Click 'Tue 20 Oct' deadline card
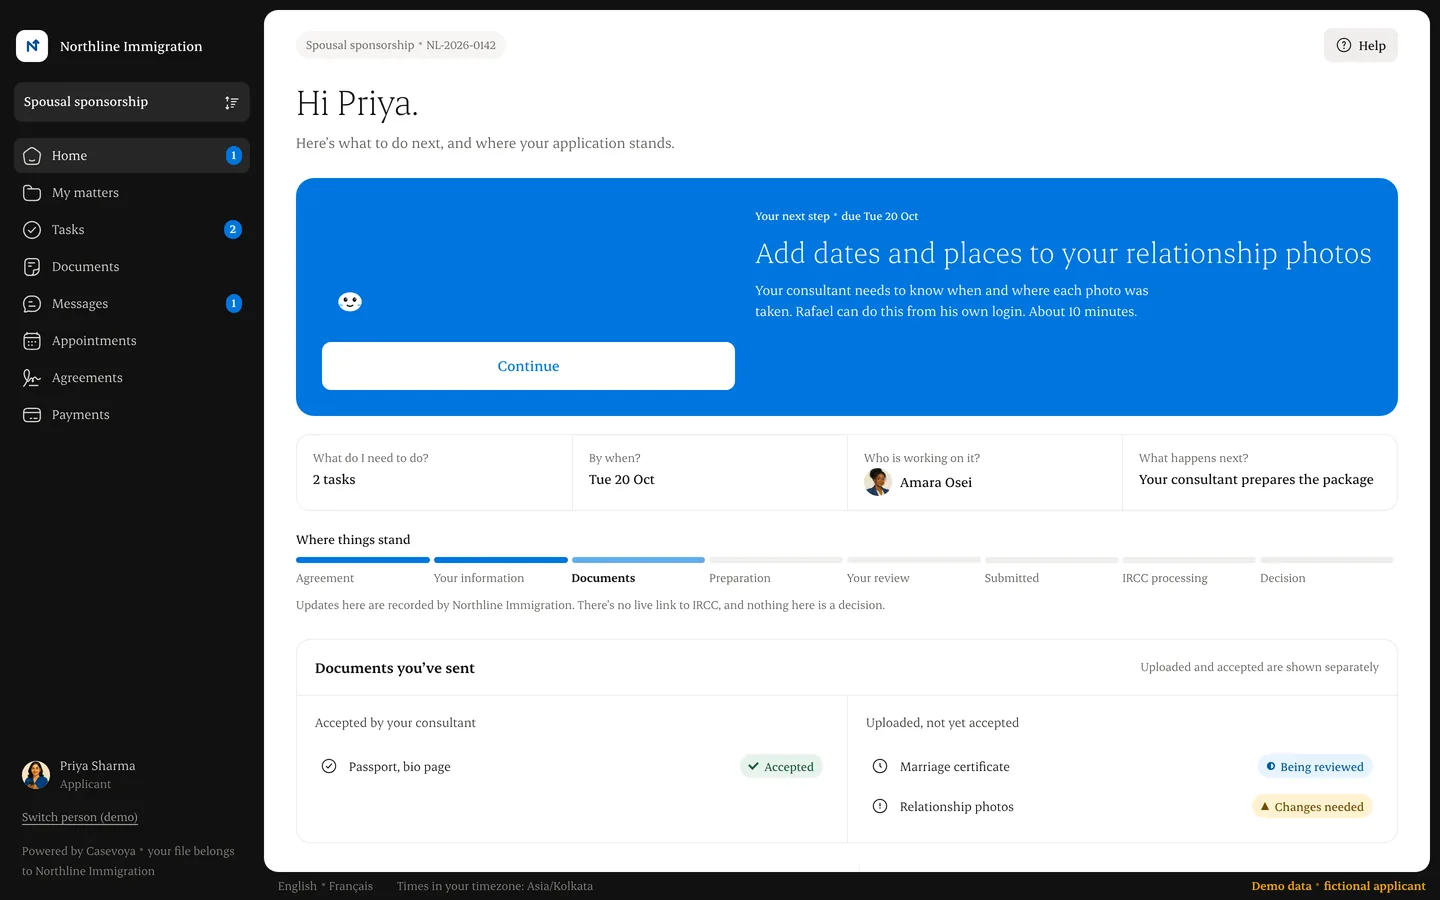Image resolution: width=1440 pixels, height=900 pixels. pyautogui.click(x=710, y=472)
